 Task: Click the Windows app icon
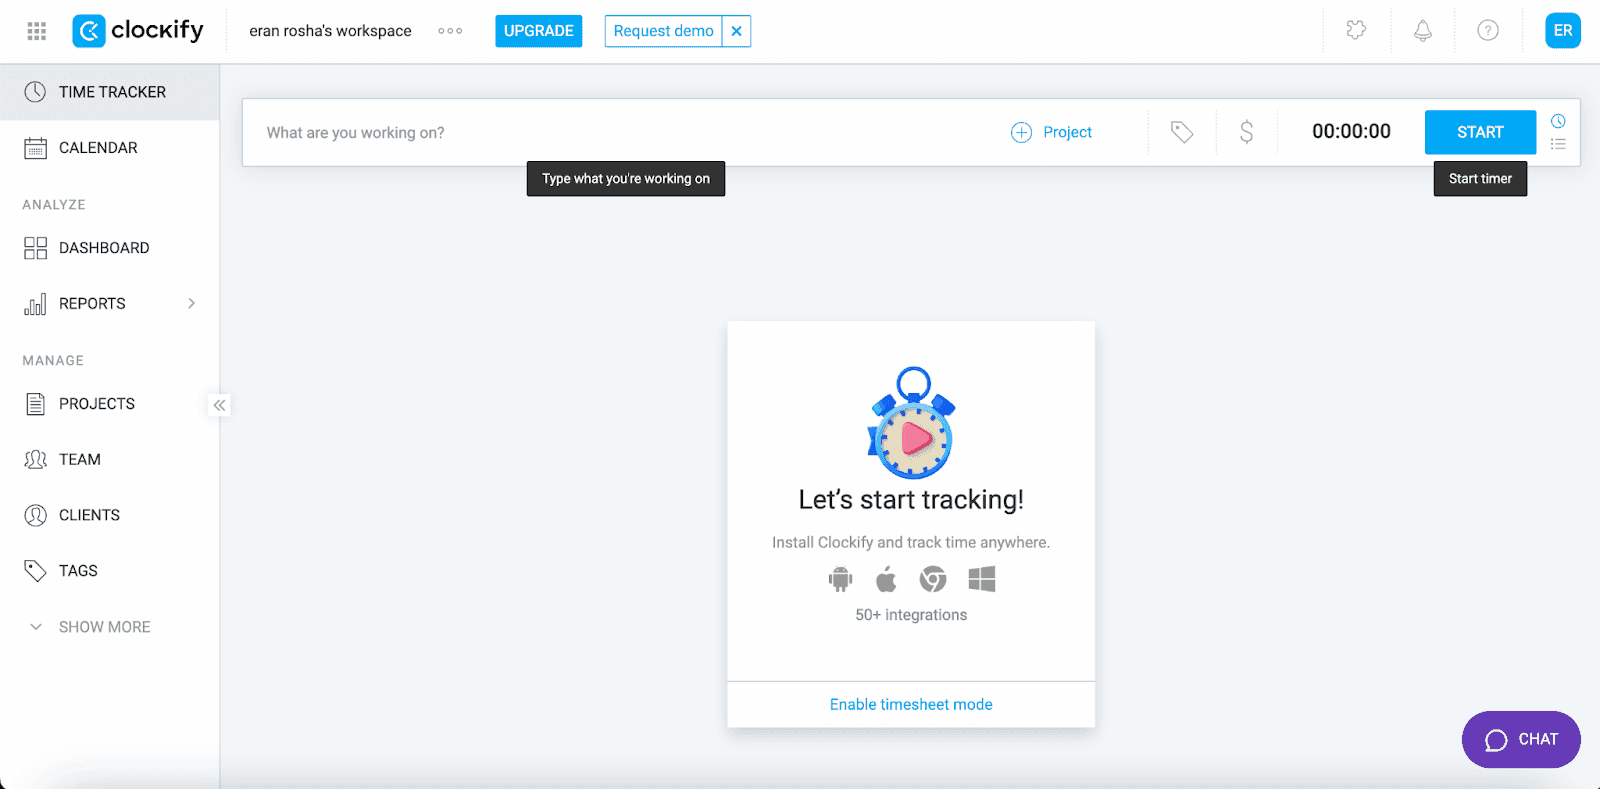tap(982, 579)
